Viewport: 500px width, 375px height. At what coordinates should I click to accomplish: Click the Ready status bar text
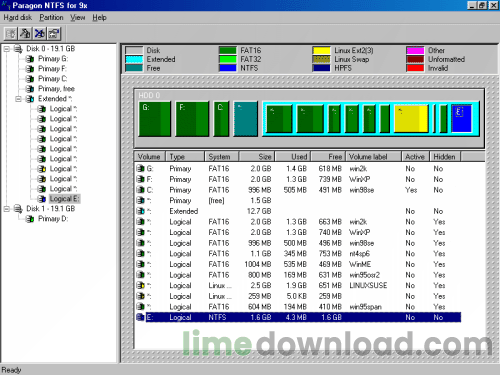tap(11, 370)
